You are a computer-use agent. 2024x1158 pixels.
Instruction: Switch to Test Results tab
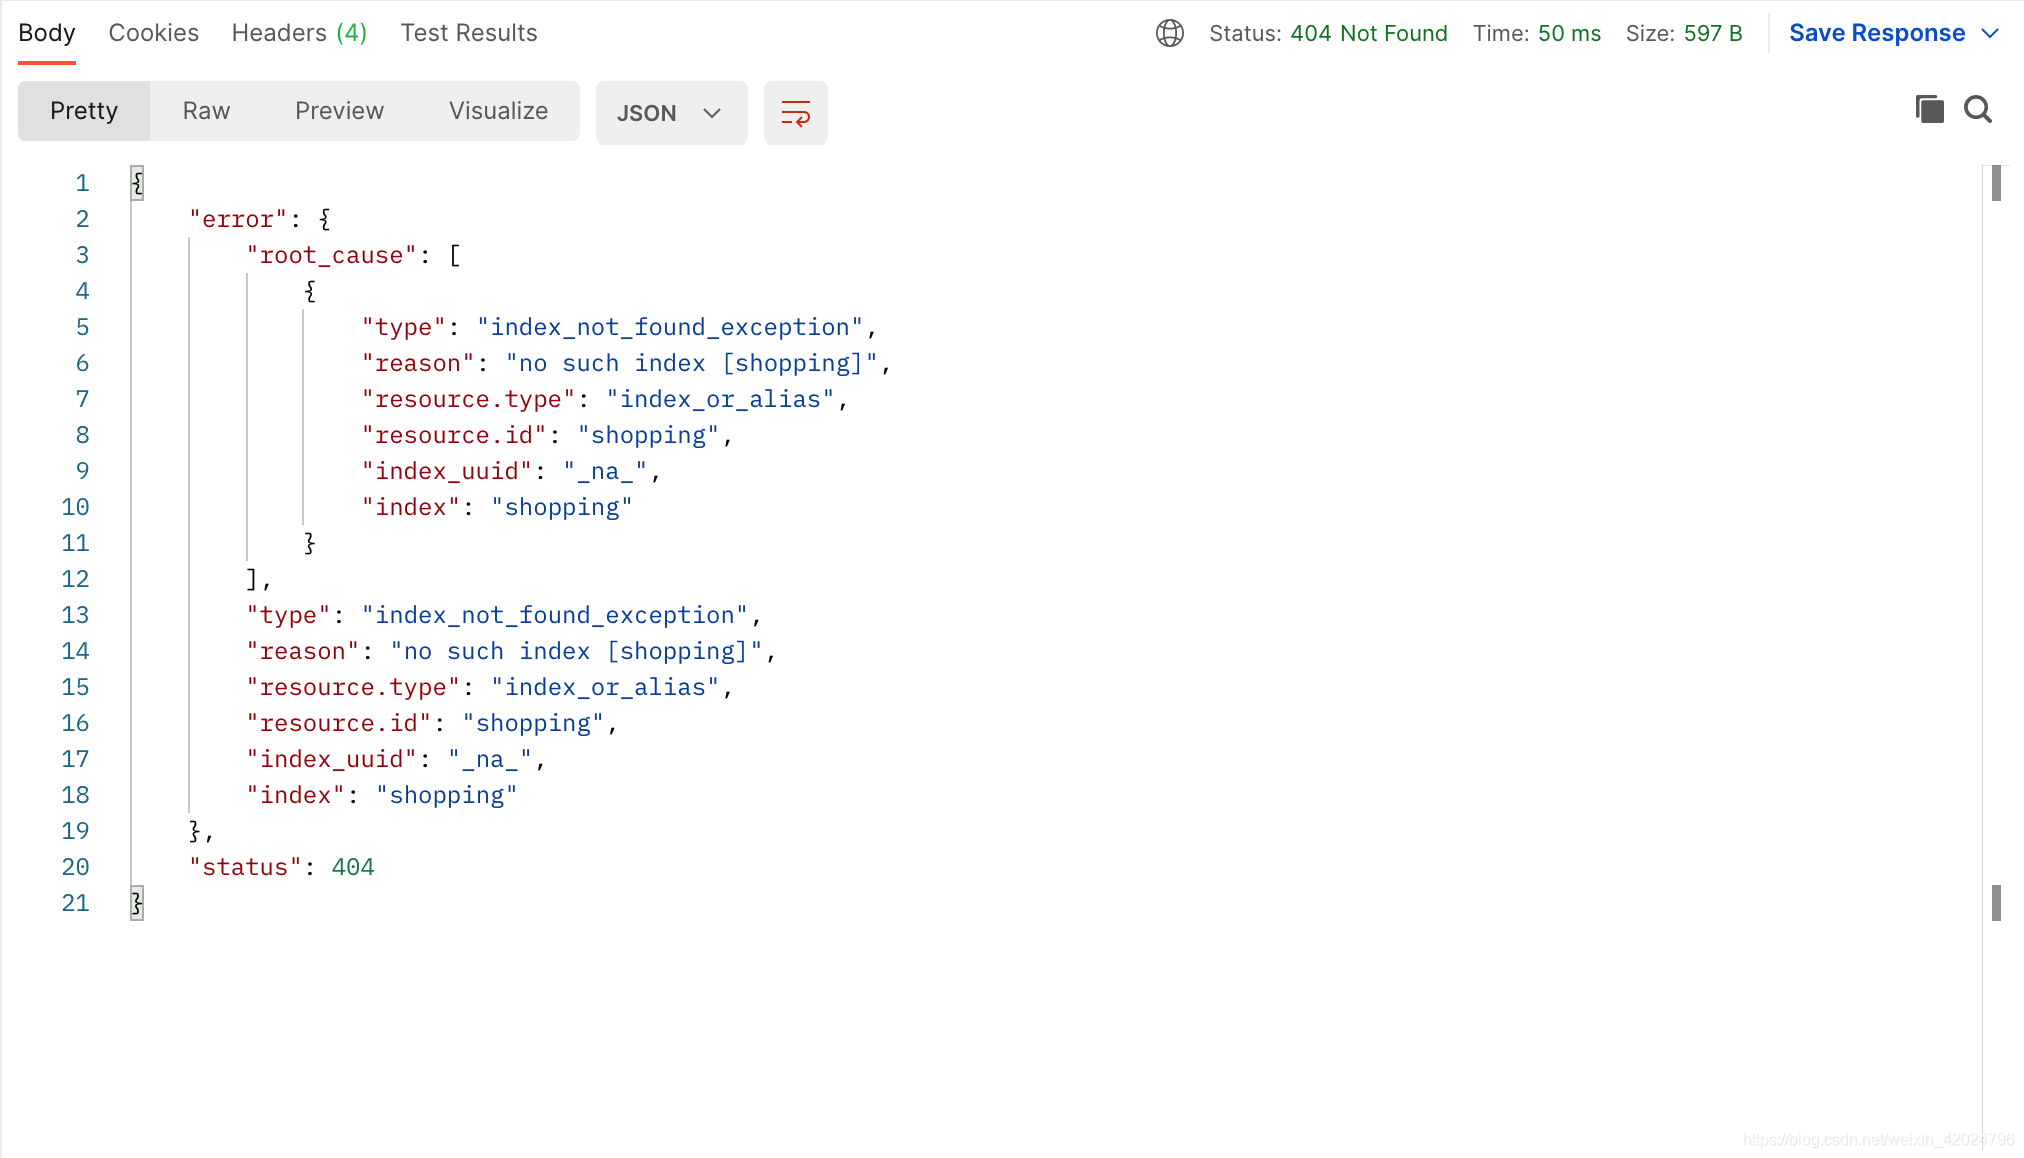click(469, 33)
